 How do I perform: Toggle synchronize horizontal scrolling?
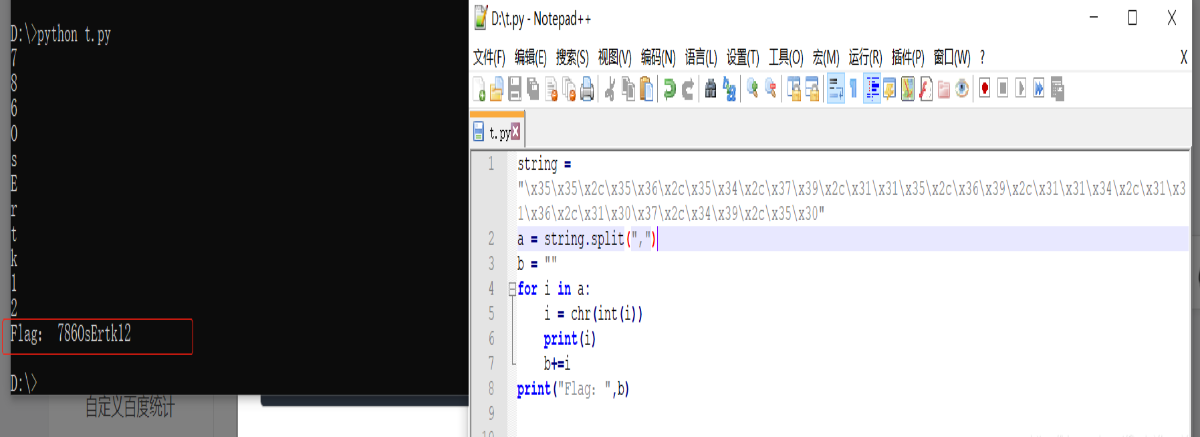pyautogui.click(x=813, y=89)
